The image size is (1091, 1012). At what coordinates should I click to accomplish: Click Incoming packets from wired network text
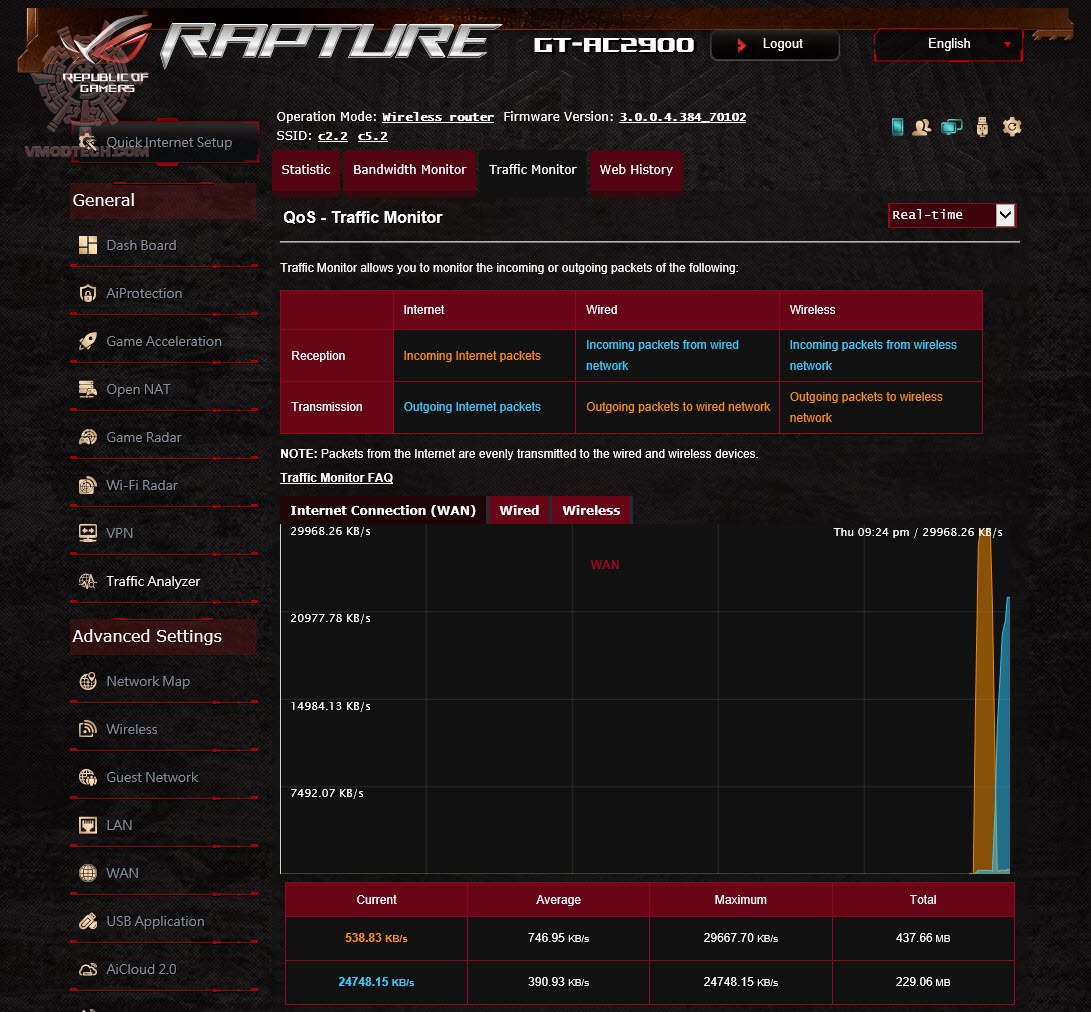tap(662, 355)
